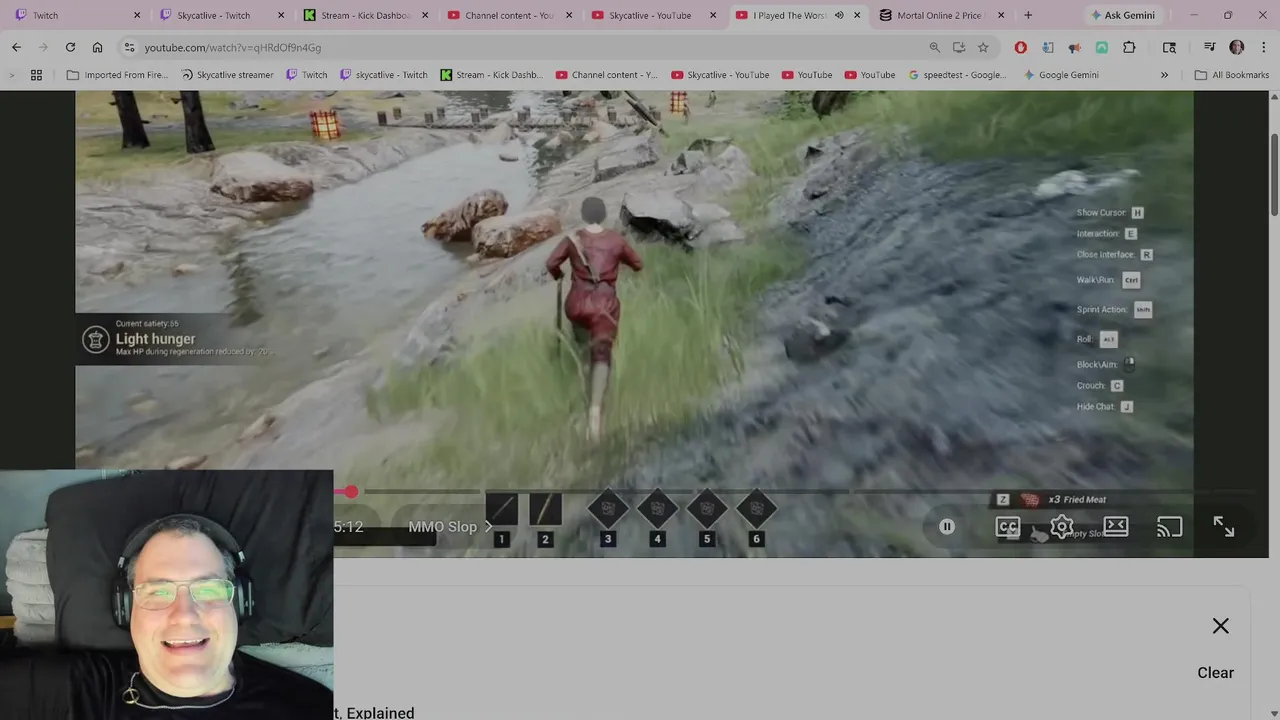Open the tab search icon in toolbar

pyautogui.click(x=1169, y=47)
